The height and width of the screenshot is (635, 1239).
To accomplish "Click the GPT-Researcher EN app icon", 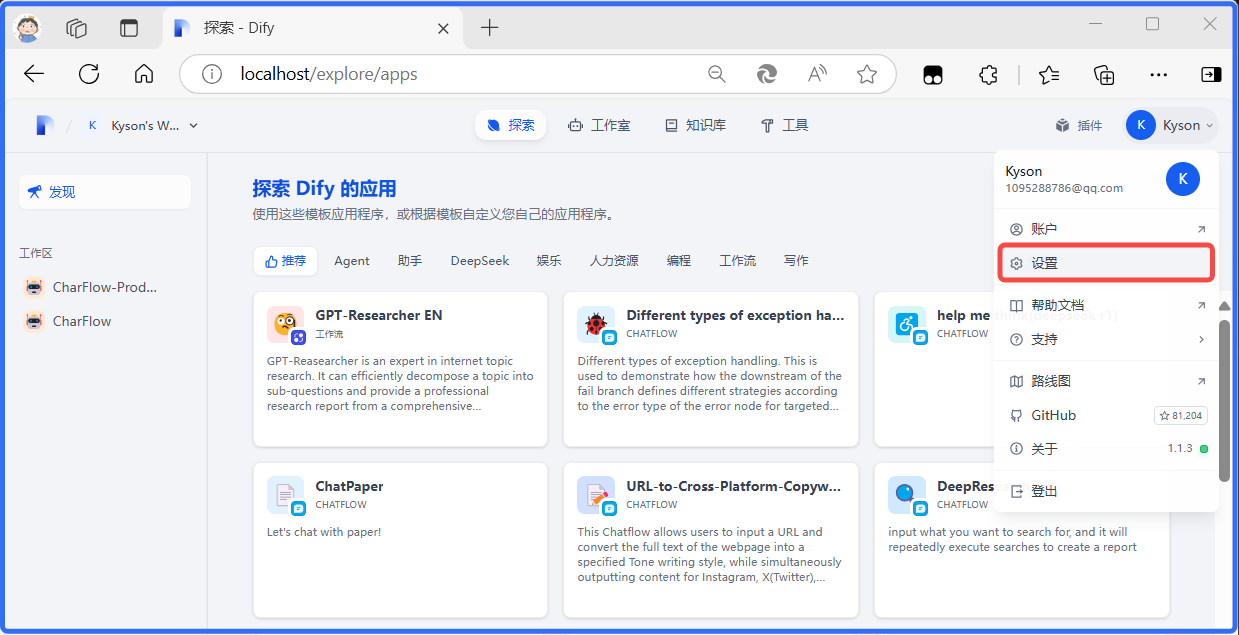I will (x=285, y=324).
